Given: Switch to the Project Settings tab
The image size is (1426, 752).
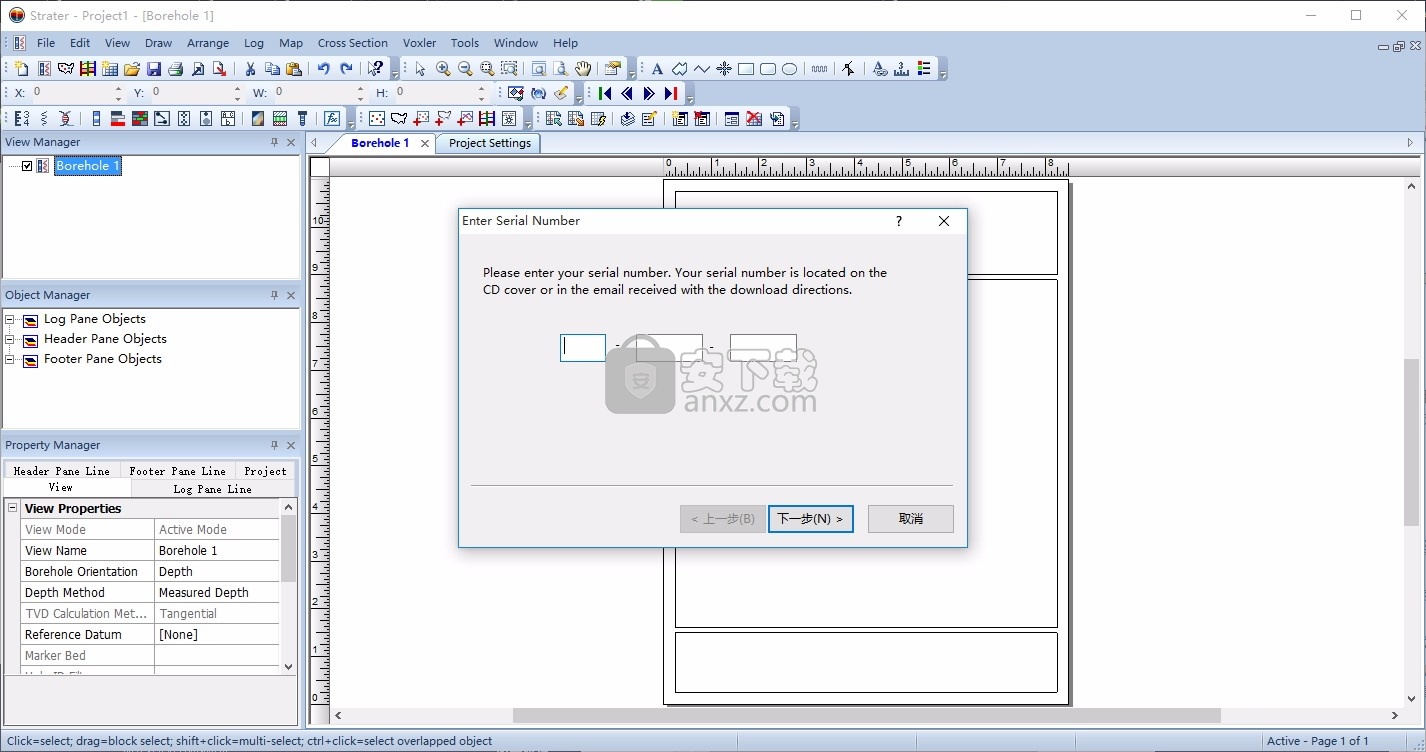Looking at the screenshot, I should tap(490, 143).
